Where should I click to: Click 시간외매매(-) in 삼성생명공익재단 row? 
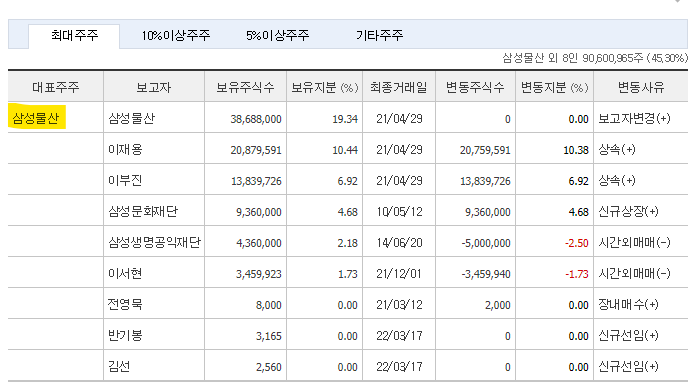(634, 242)
